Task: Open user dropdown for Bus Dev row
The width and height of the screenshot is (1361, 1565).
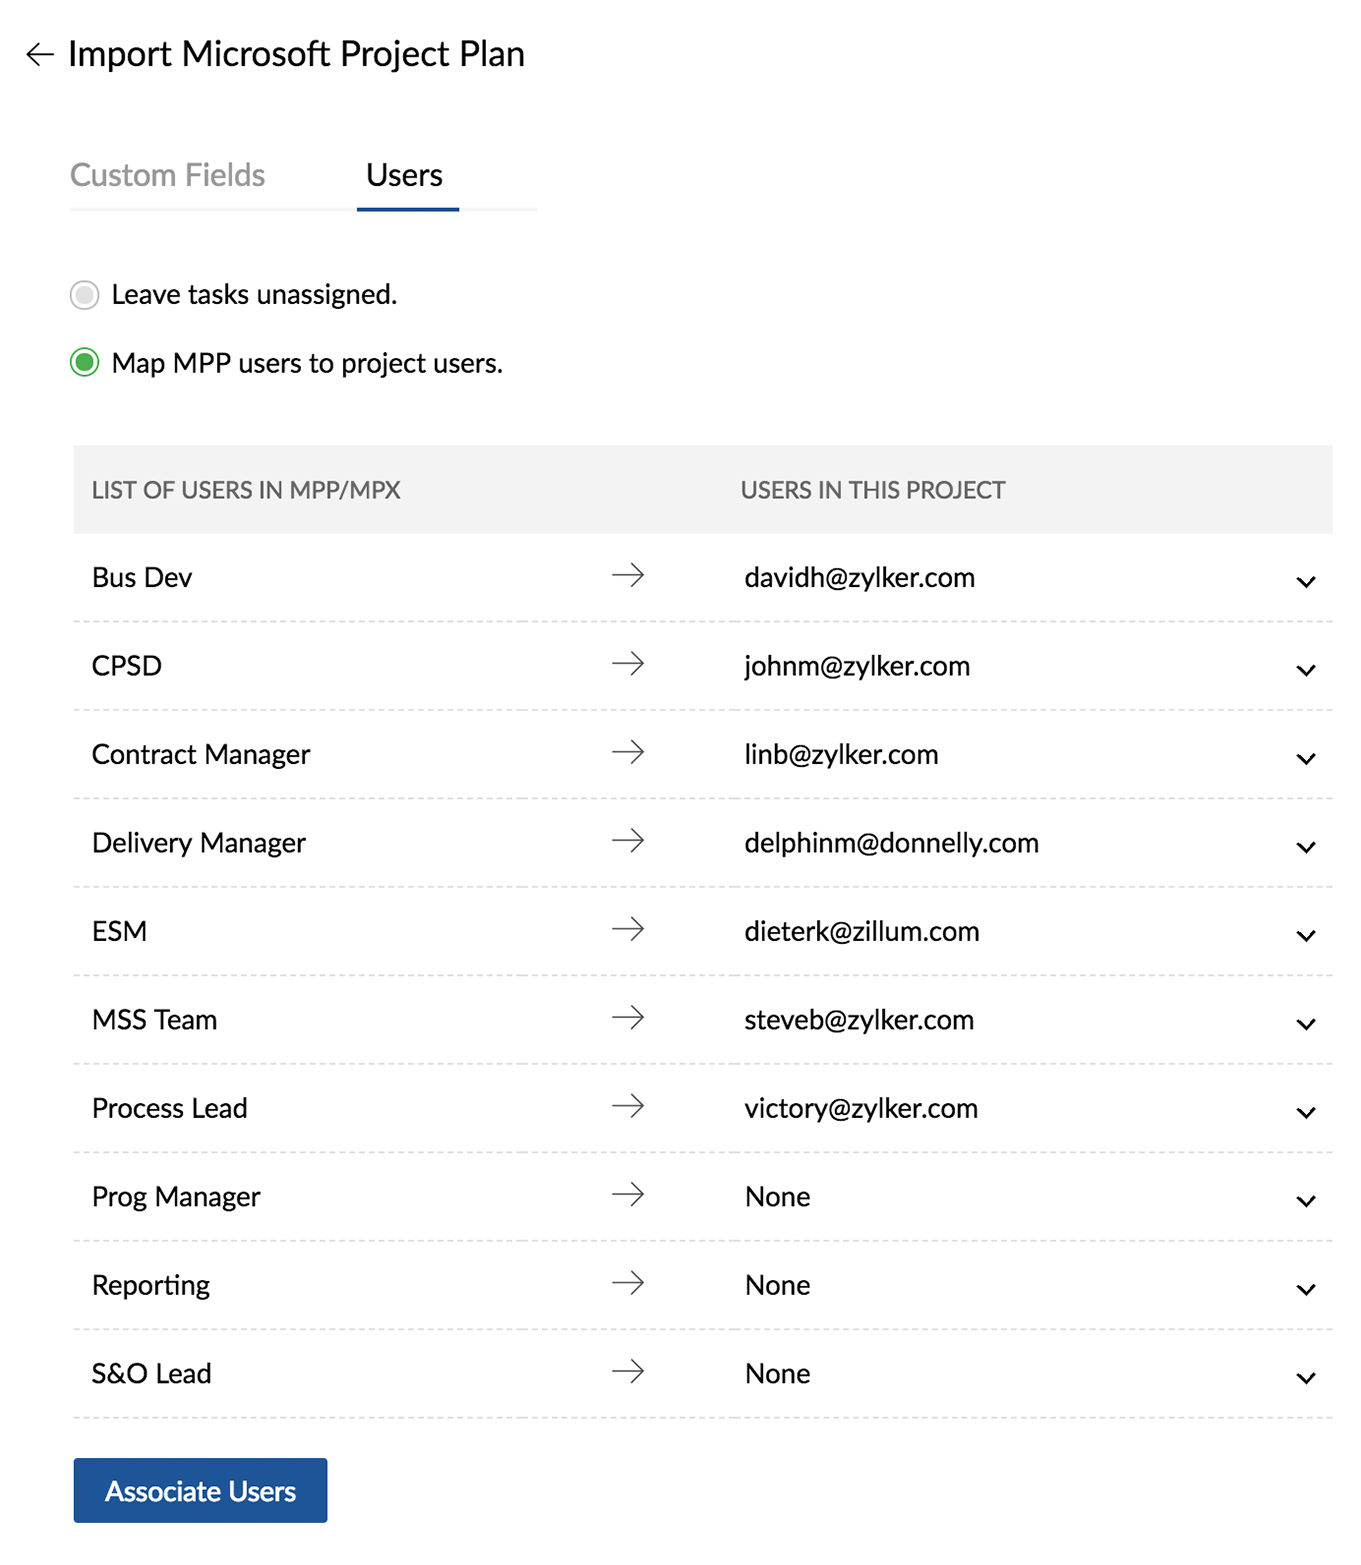Action: click(1306, 581)
